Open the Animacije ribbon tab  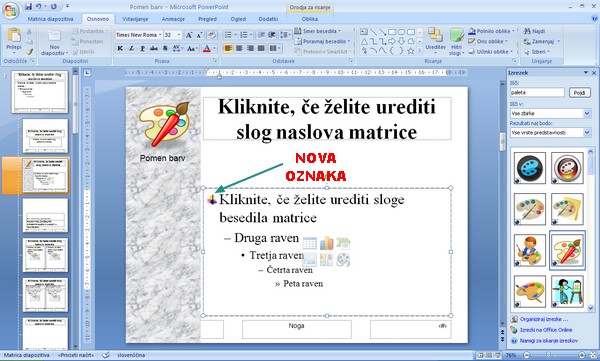point(173,19)
